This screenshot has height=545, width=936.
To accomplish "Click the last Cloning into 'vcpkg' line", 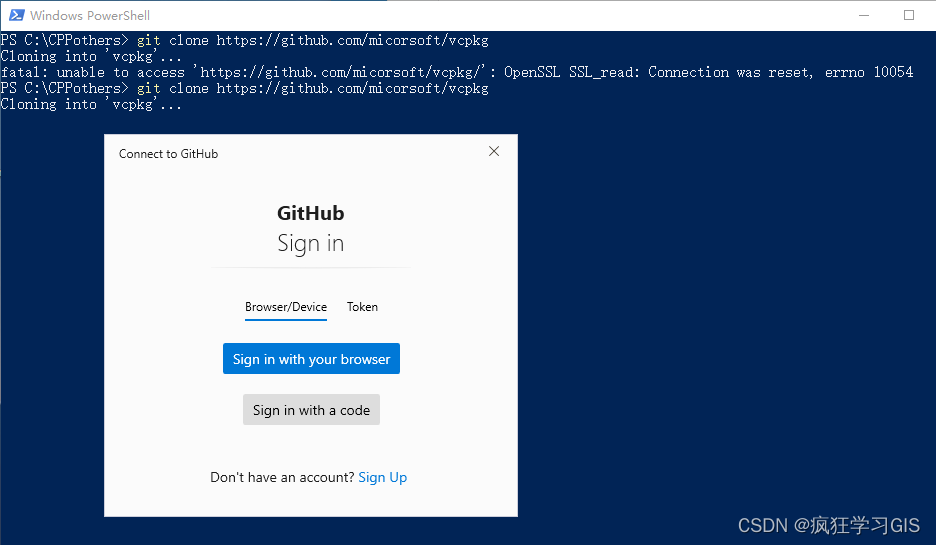I will (x=91, y=104).
